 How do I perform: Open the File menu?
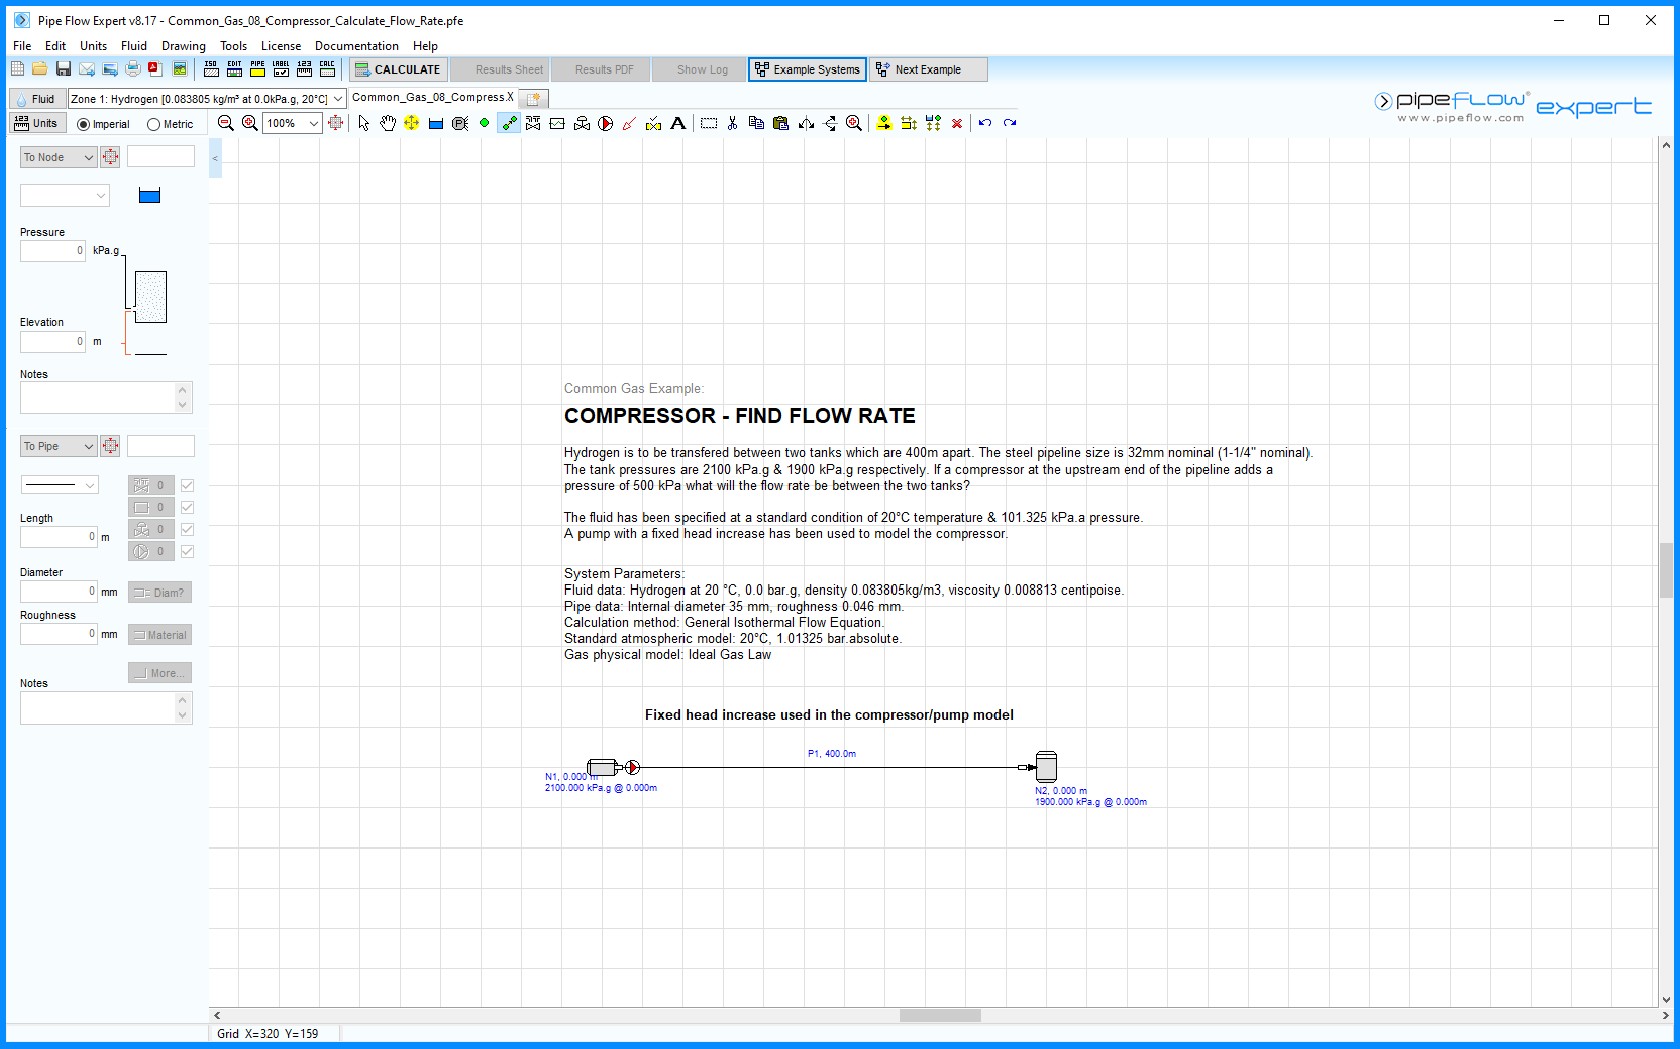pos(22,45)
